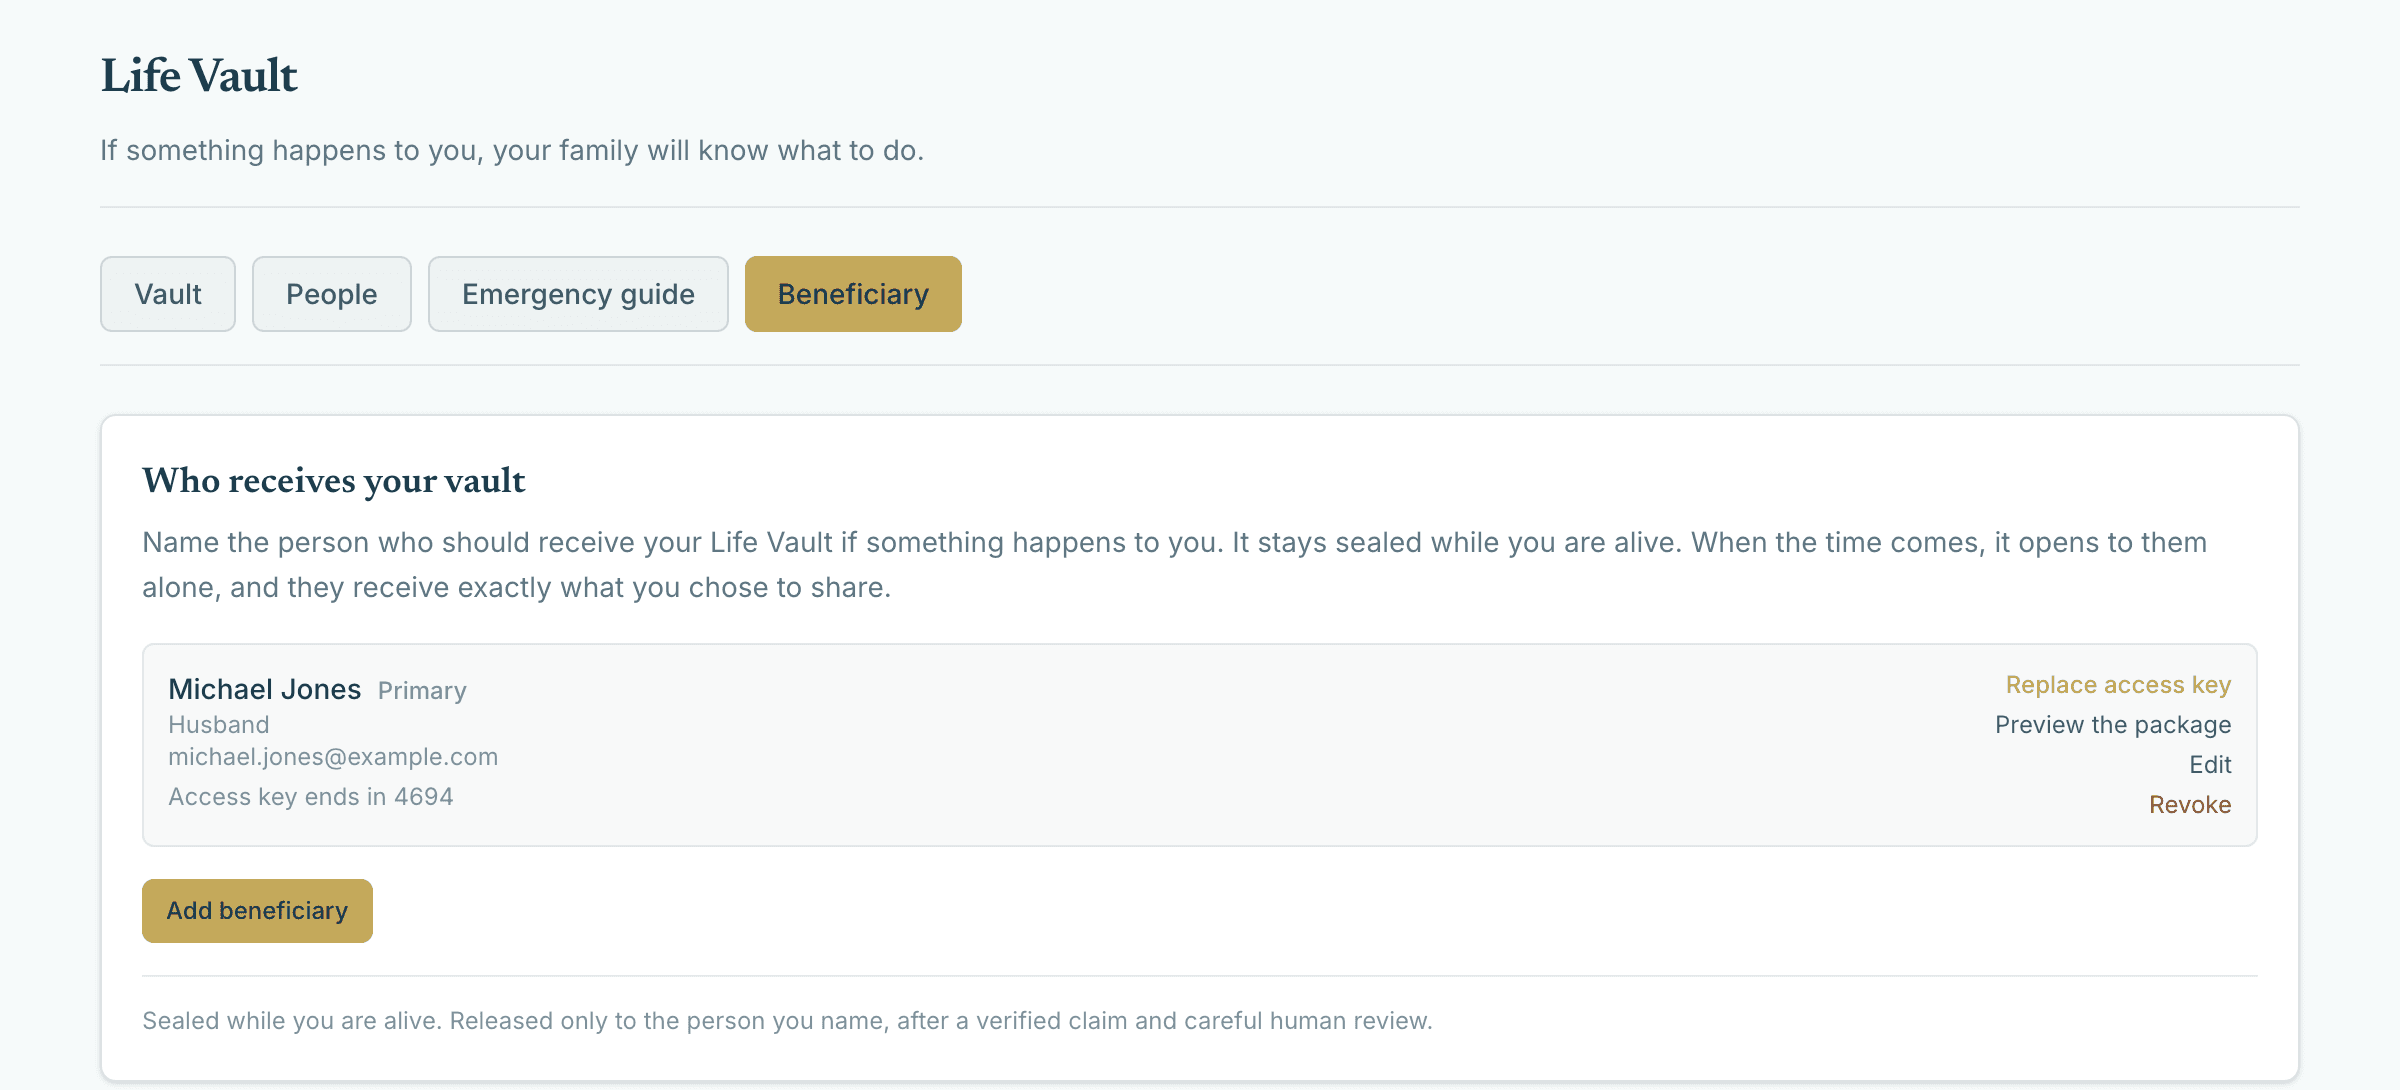Edit Michael Jones beneficiary
Image resolution: width=2400 pixels, height=1090 pixels.
[x=2210, y=765]
